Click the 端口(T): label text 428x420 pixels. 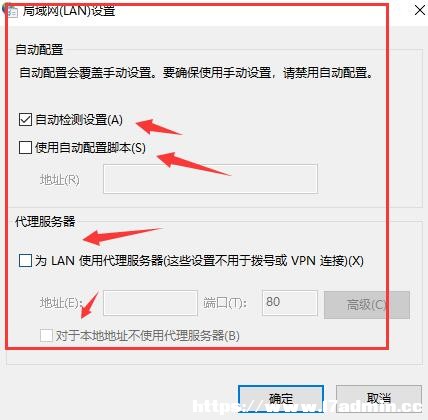pos(225,303)
